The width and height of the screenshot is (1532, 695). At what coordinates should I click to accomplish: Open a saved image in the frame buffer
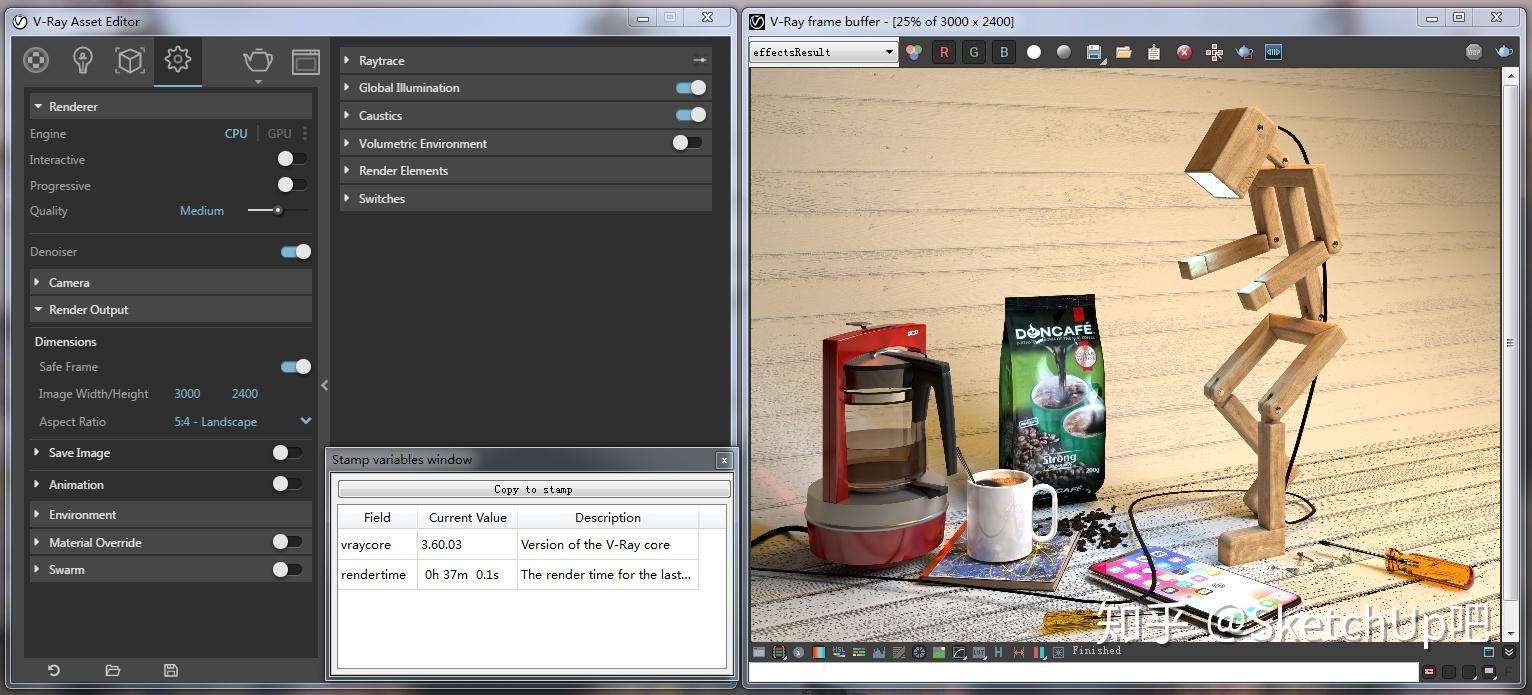click(1122, 52)
